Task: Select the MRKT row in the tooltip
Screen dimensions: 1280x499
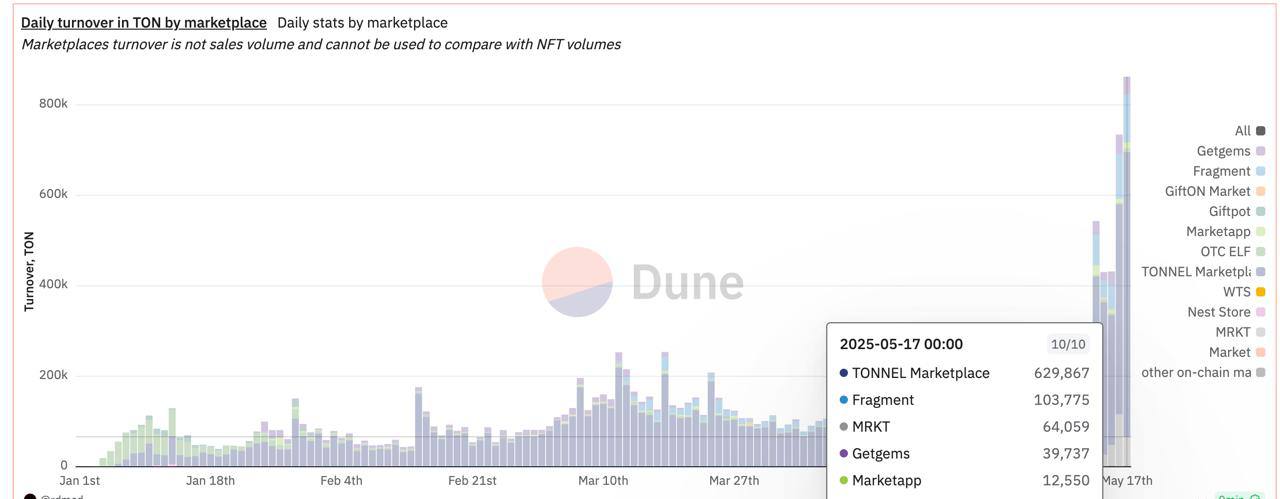Action: tap(964, 427)
